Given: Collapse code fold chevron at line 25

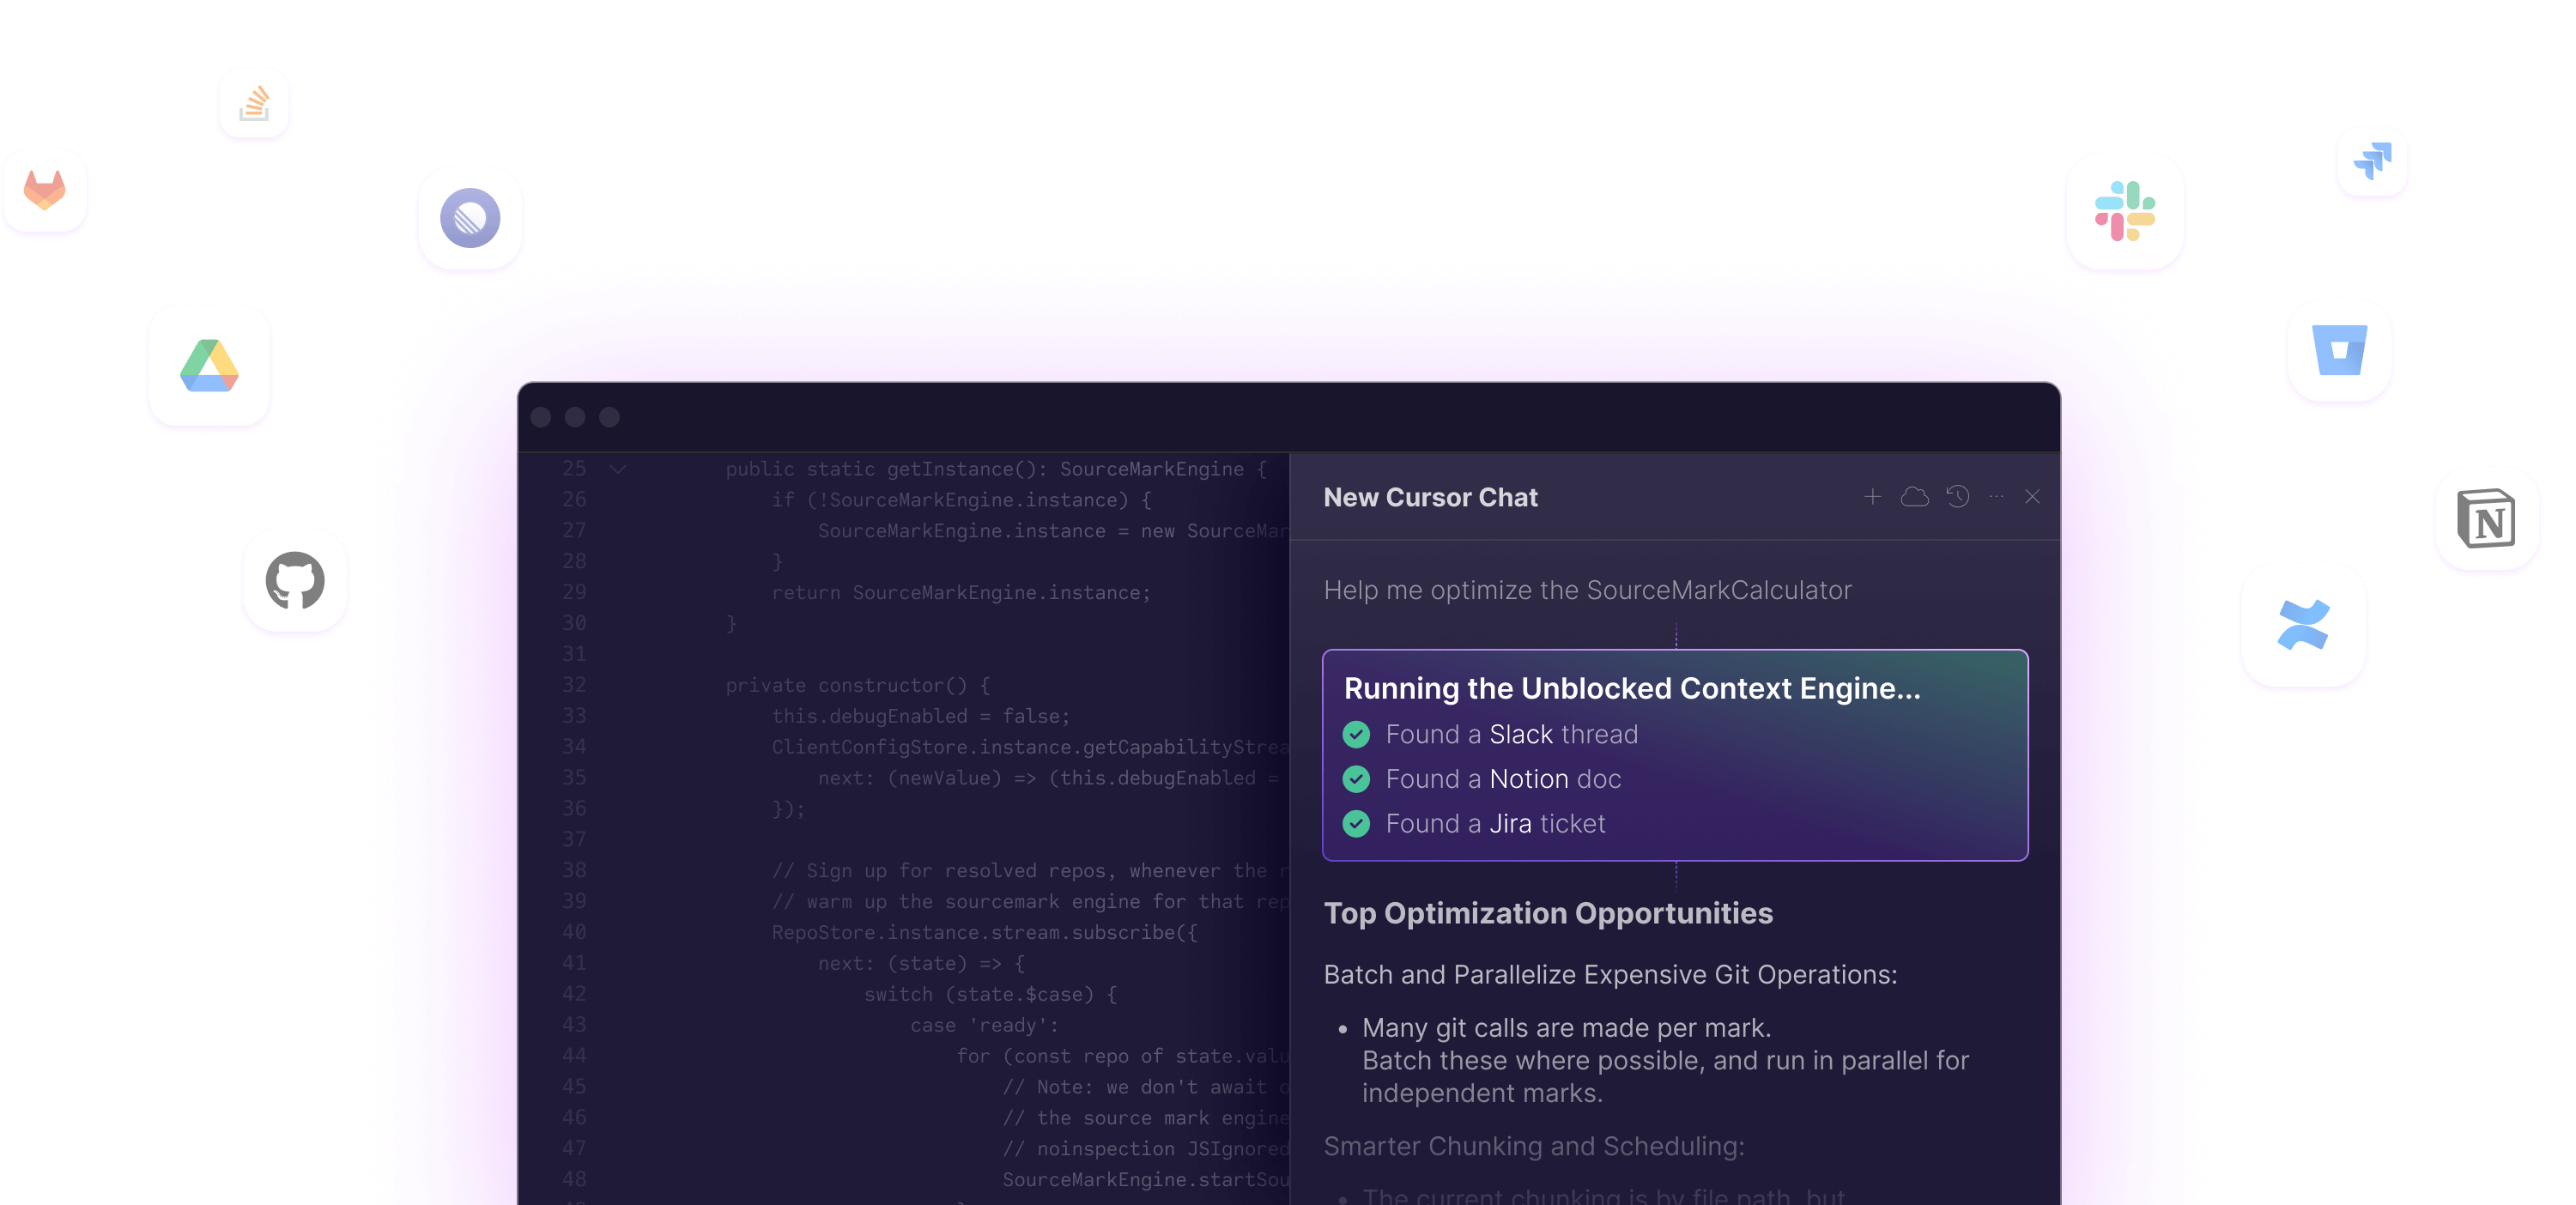Looking at the screenshot, I should 618,468.
